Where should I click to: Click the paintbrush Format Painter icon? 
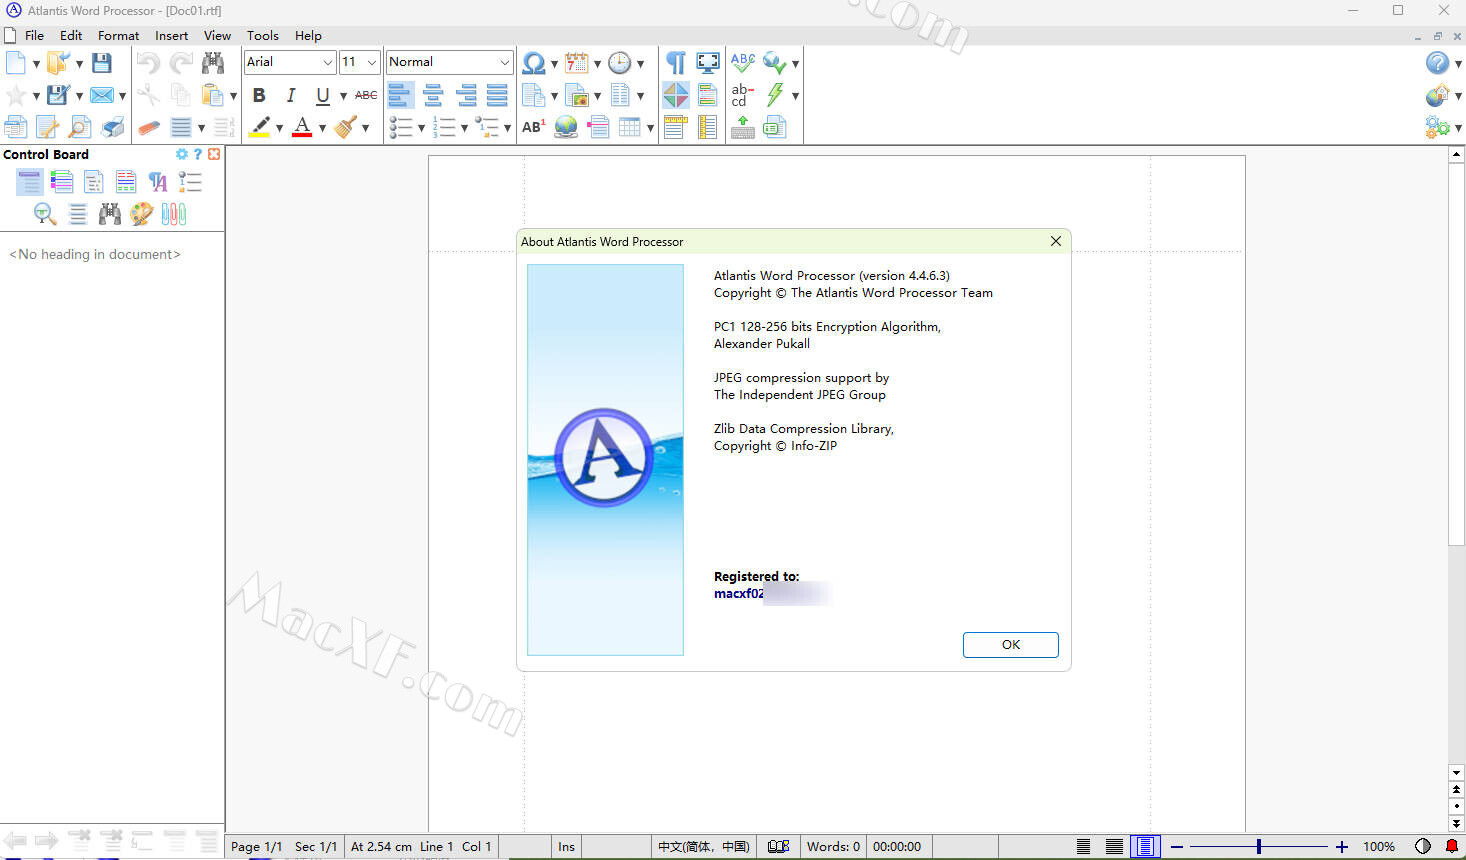(x=346, y=127)
